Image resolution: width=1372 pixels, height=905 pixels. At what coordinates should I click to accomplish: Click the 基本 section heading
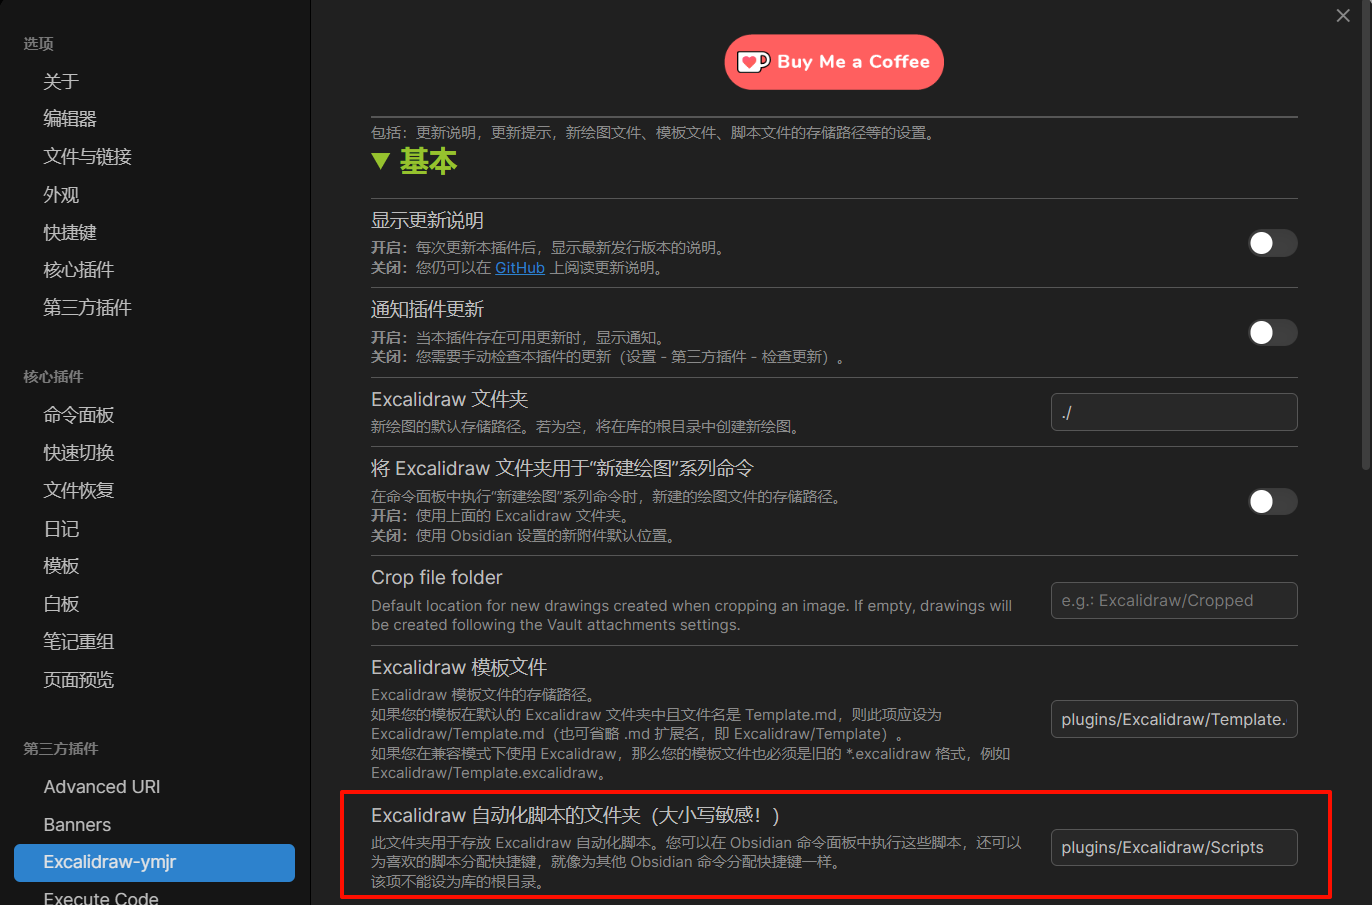coord(428,161)
